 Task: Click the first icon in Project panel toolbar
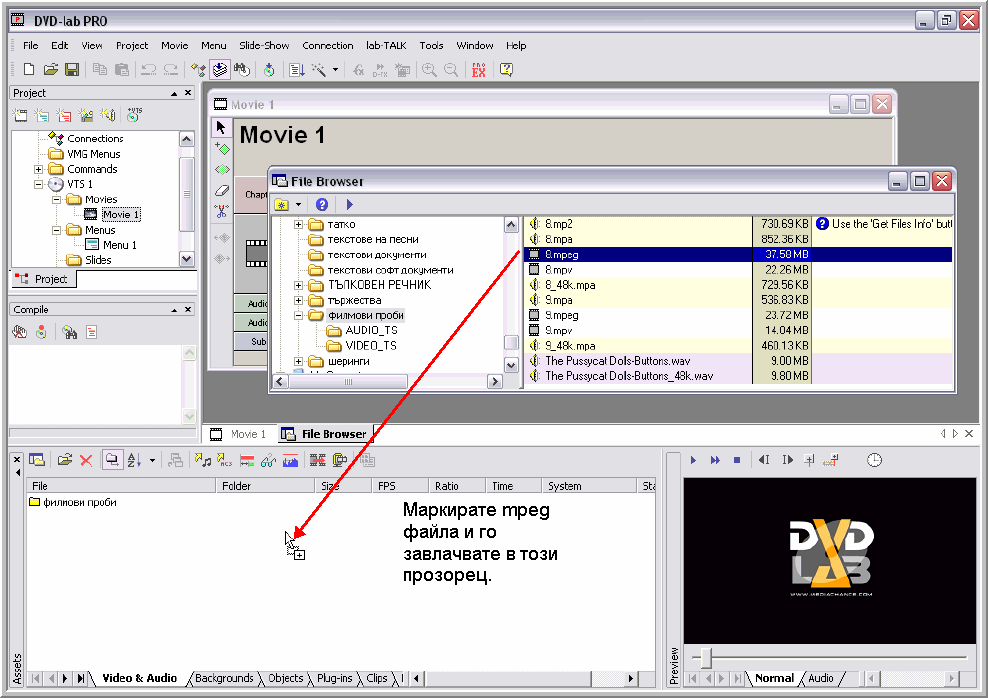pyautogui.click(x=20, y=115)
